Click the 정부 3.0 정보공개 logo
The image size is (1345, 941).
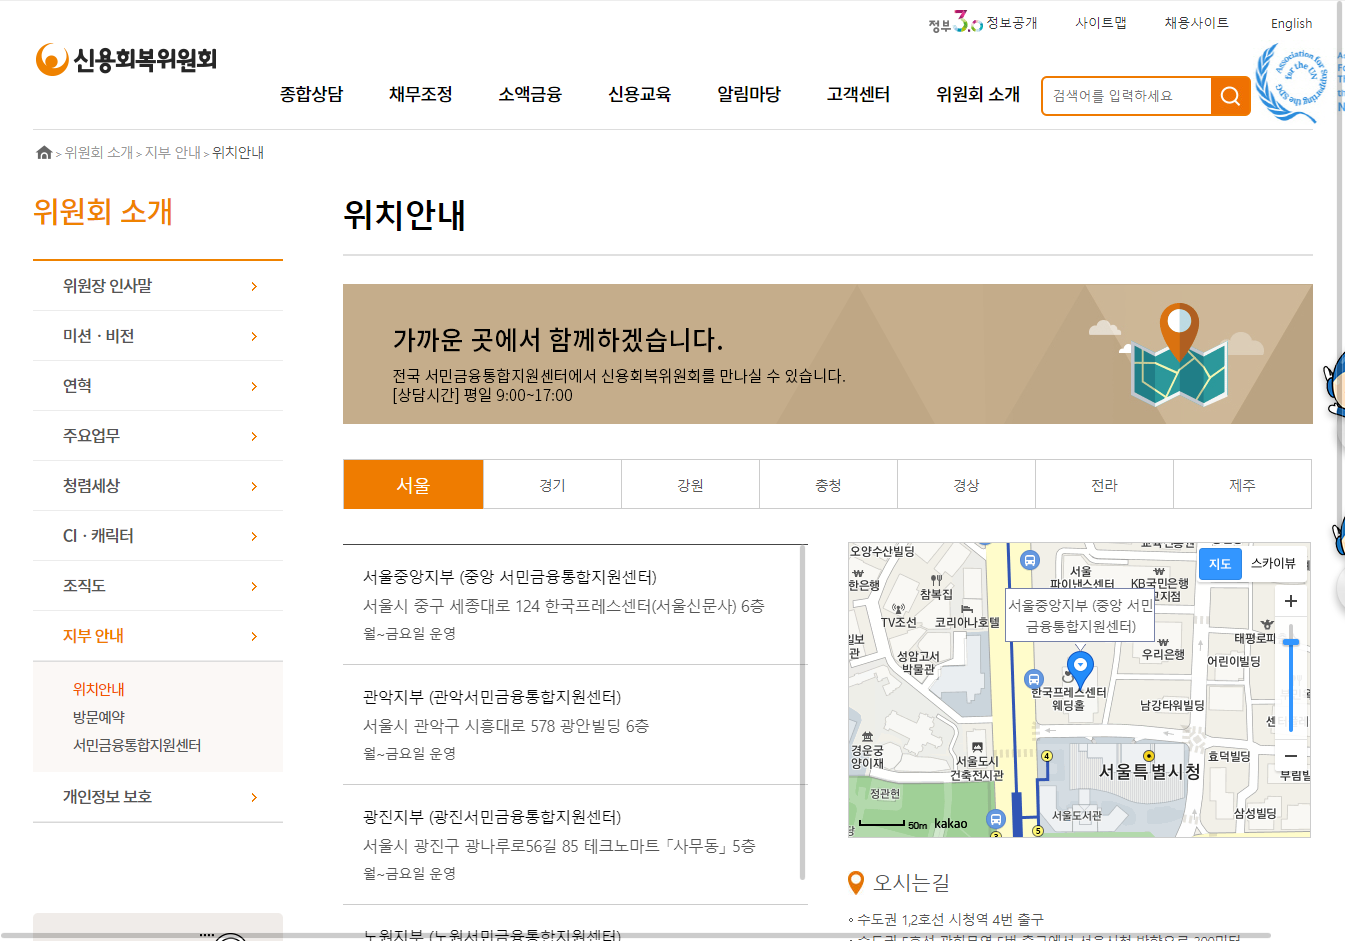click(982, 22)
